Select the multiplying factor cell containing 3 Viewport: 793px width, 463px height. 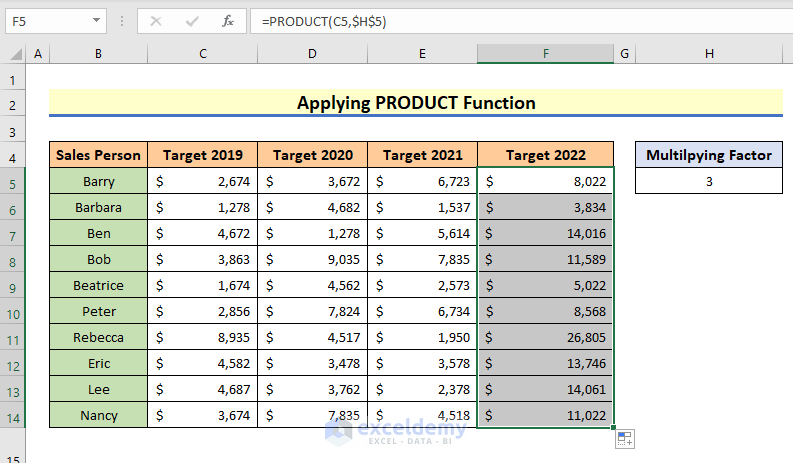click(x=709, y=181)
